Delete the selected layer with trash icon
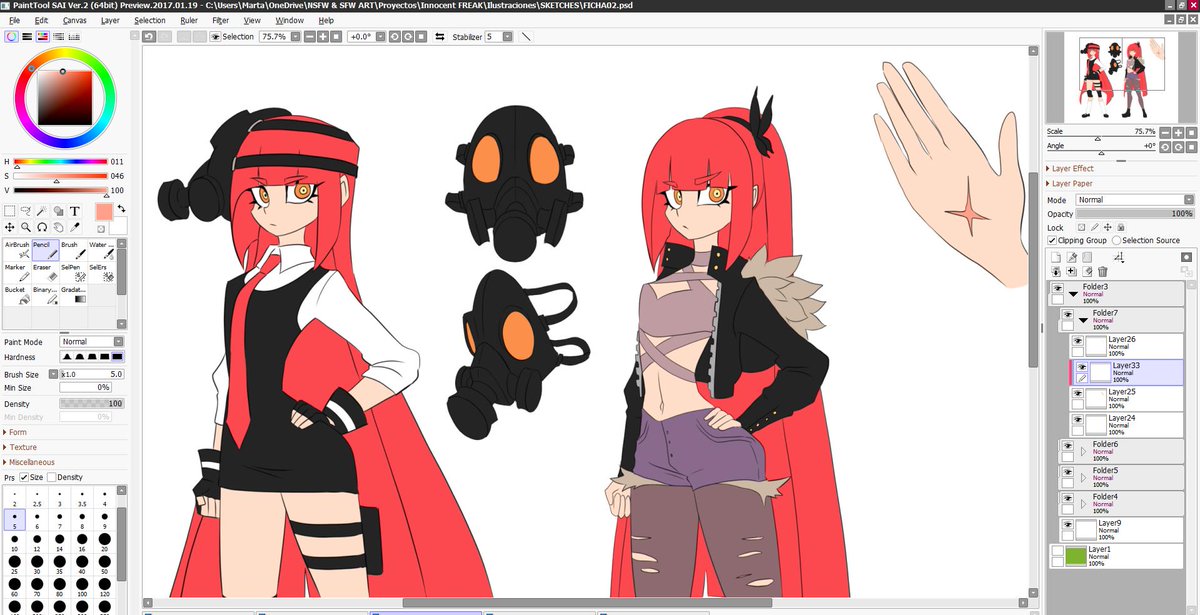Viewport: 1200px width, 615px height. [1103, 271]
